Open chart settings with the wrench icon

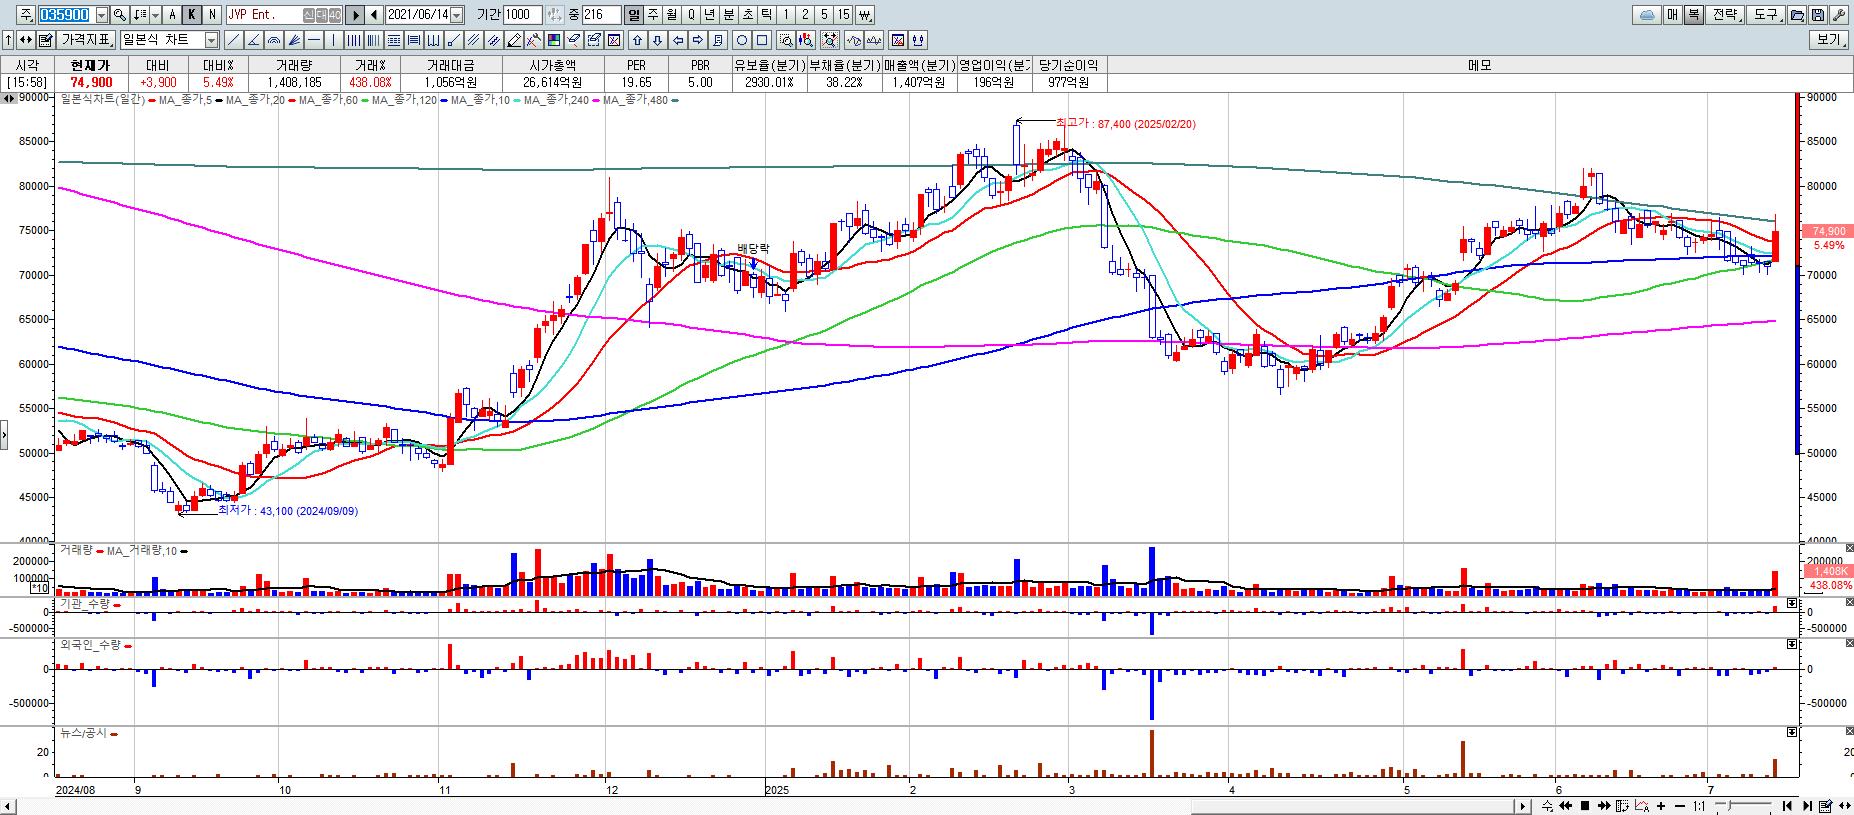pyautogui.click(x=1838, y=15)
